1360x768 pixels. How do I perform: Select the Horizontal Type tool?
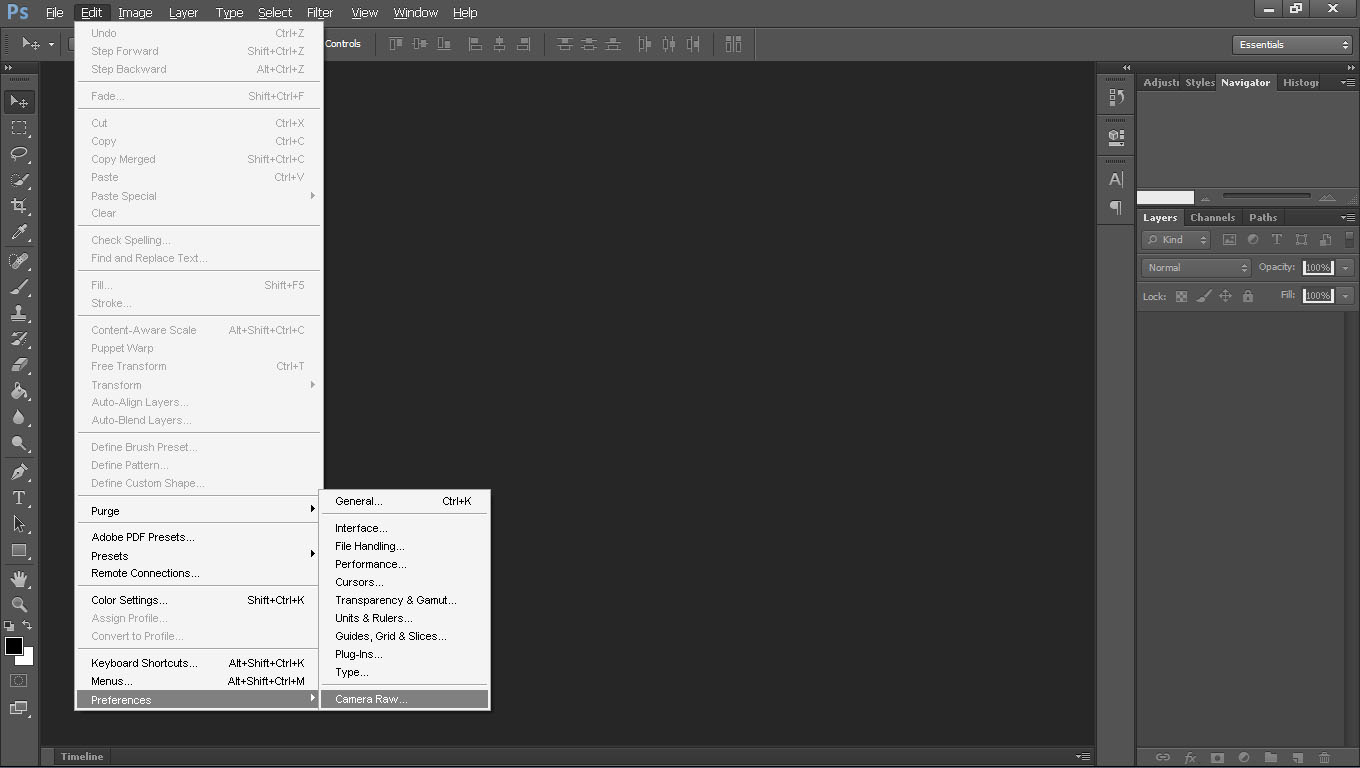(19, 498)
